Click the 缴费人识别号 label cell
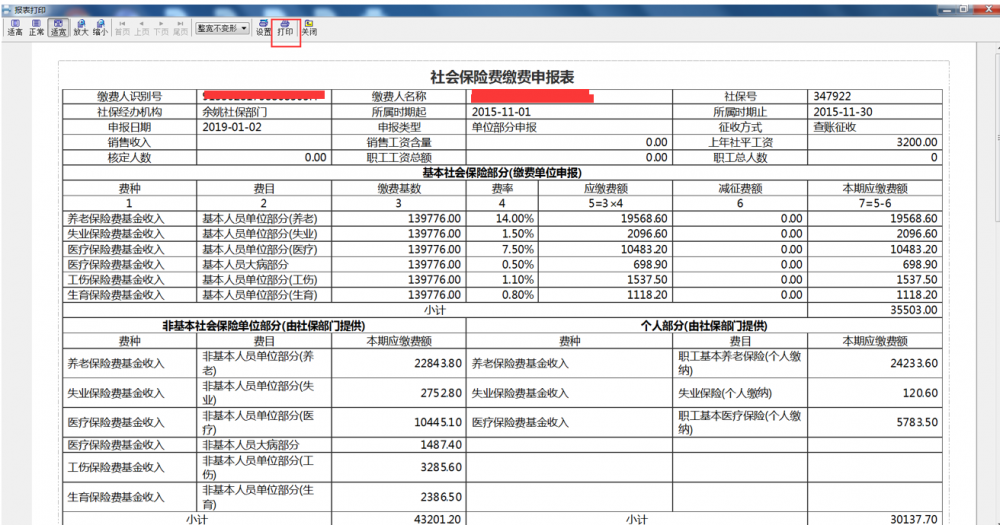1000x525 pixels. pyautogui.click(x=129, y=96)
